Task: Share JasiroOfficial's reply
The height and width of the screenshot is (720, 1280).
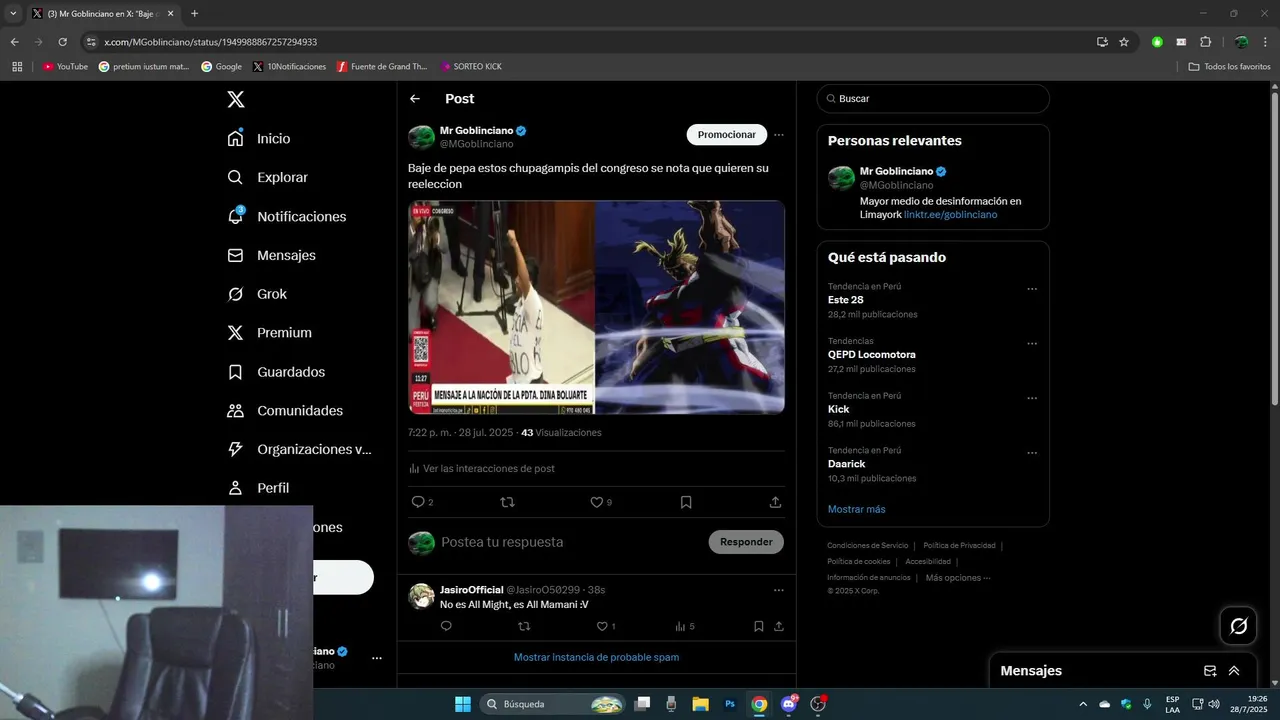Action: 779,626
